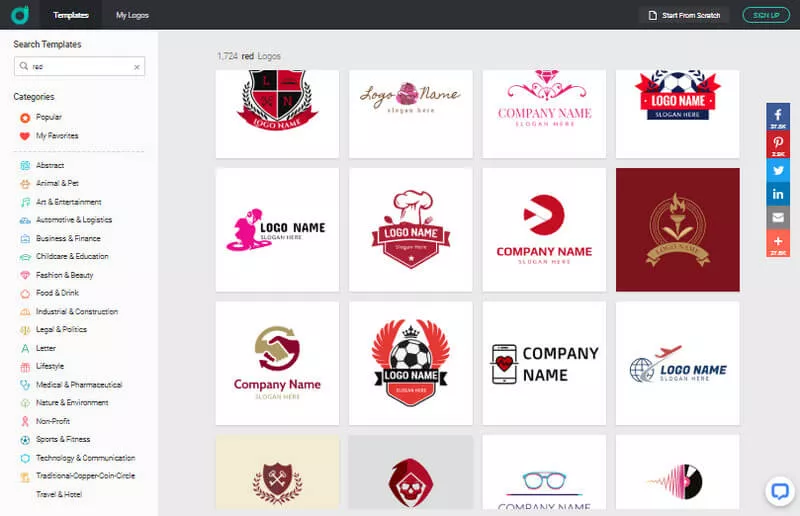
Task: Choose phone heart Company Name template
Action: pyautogui.click(x=544, y=363)
